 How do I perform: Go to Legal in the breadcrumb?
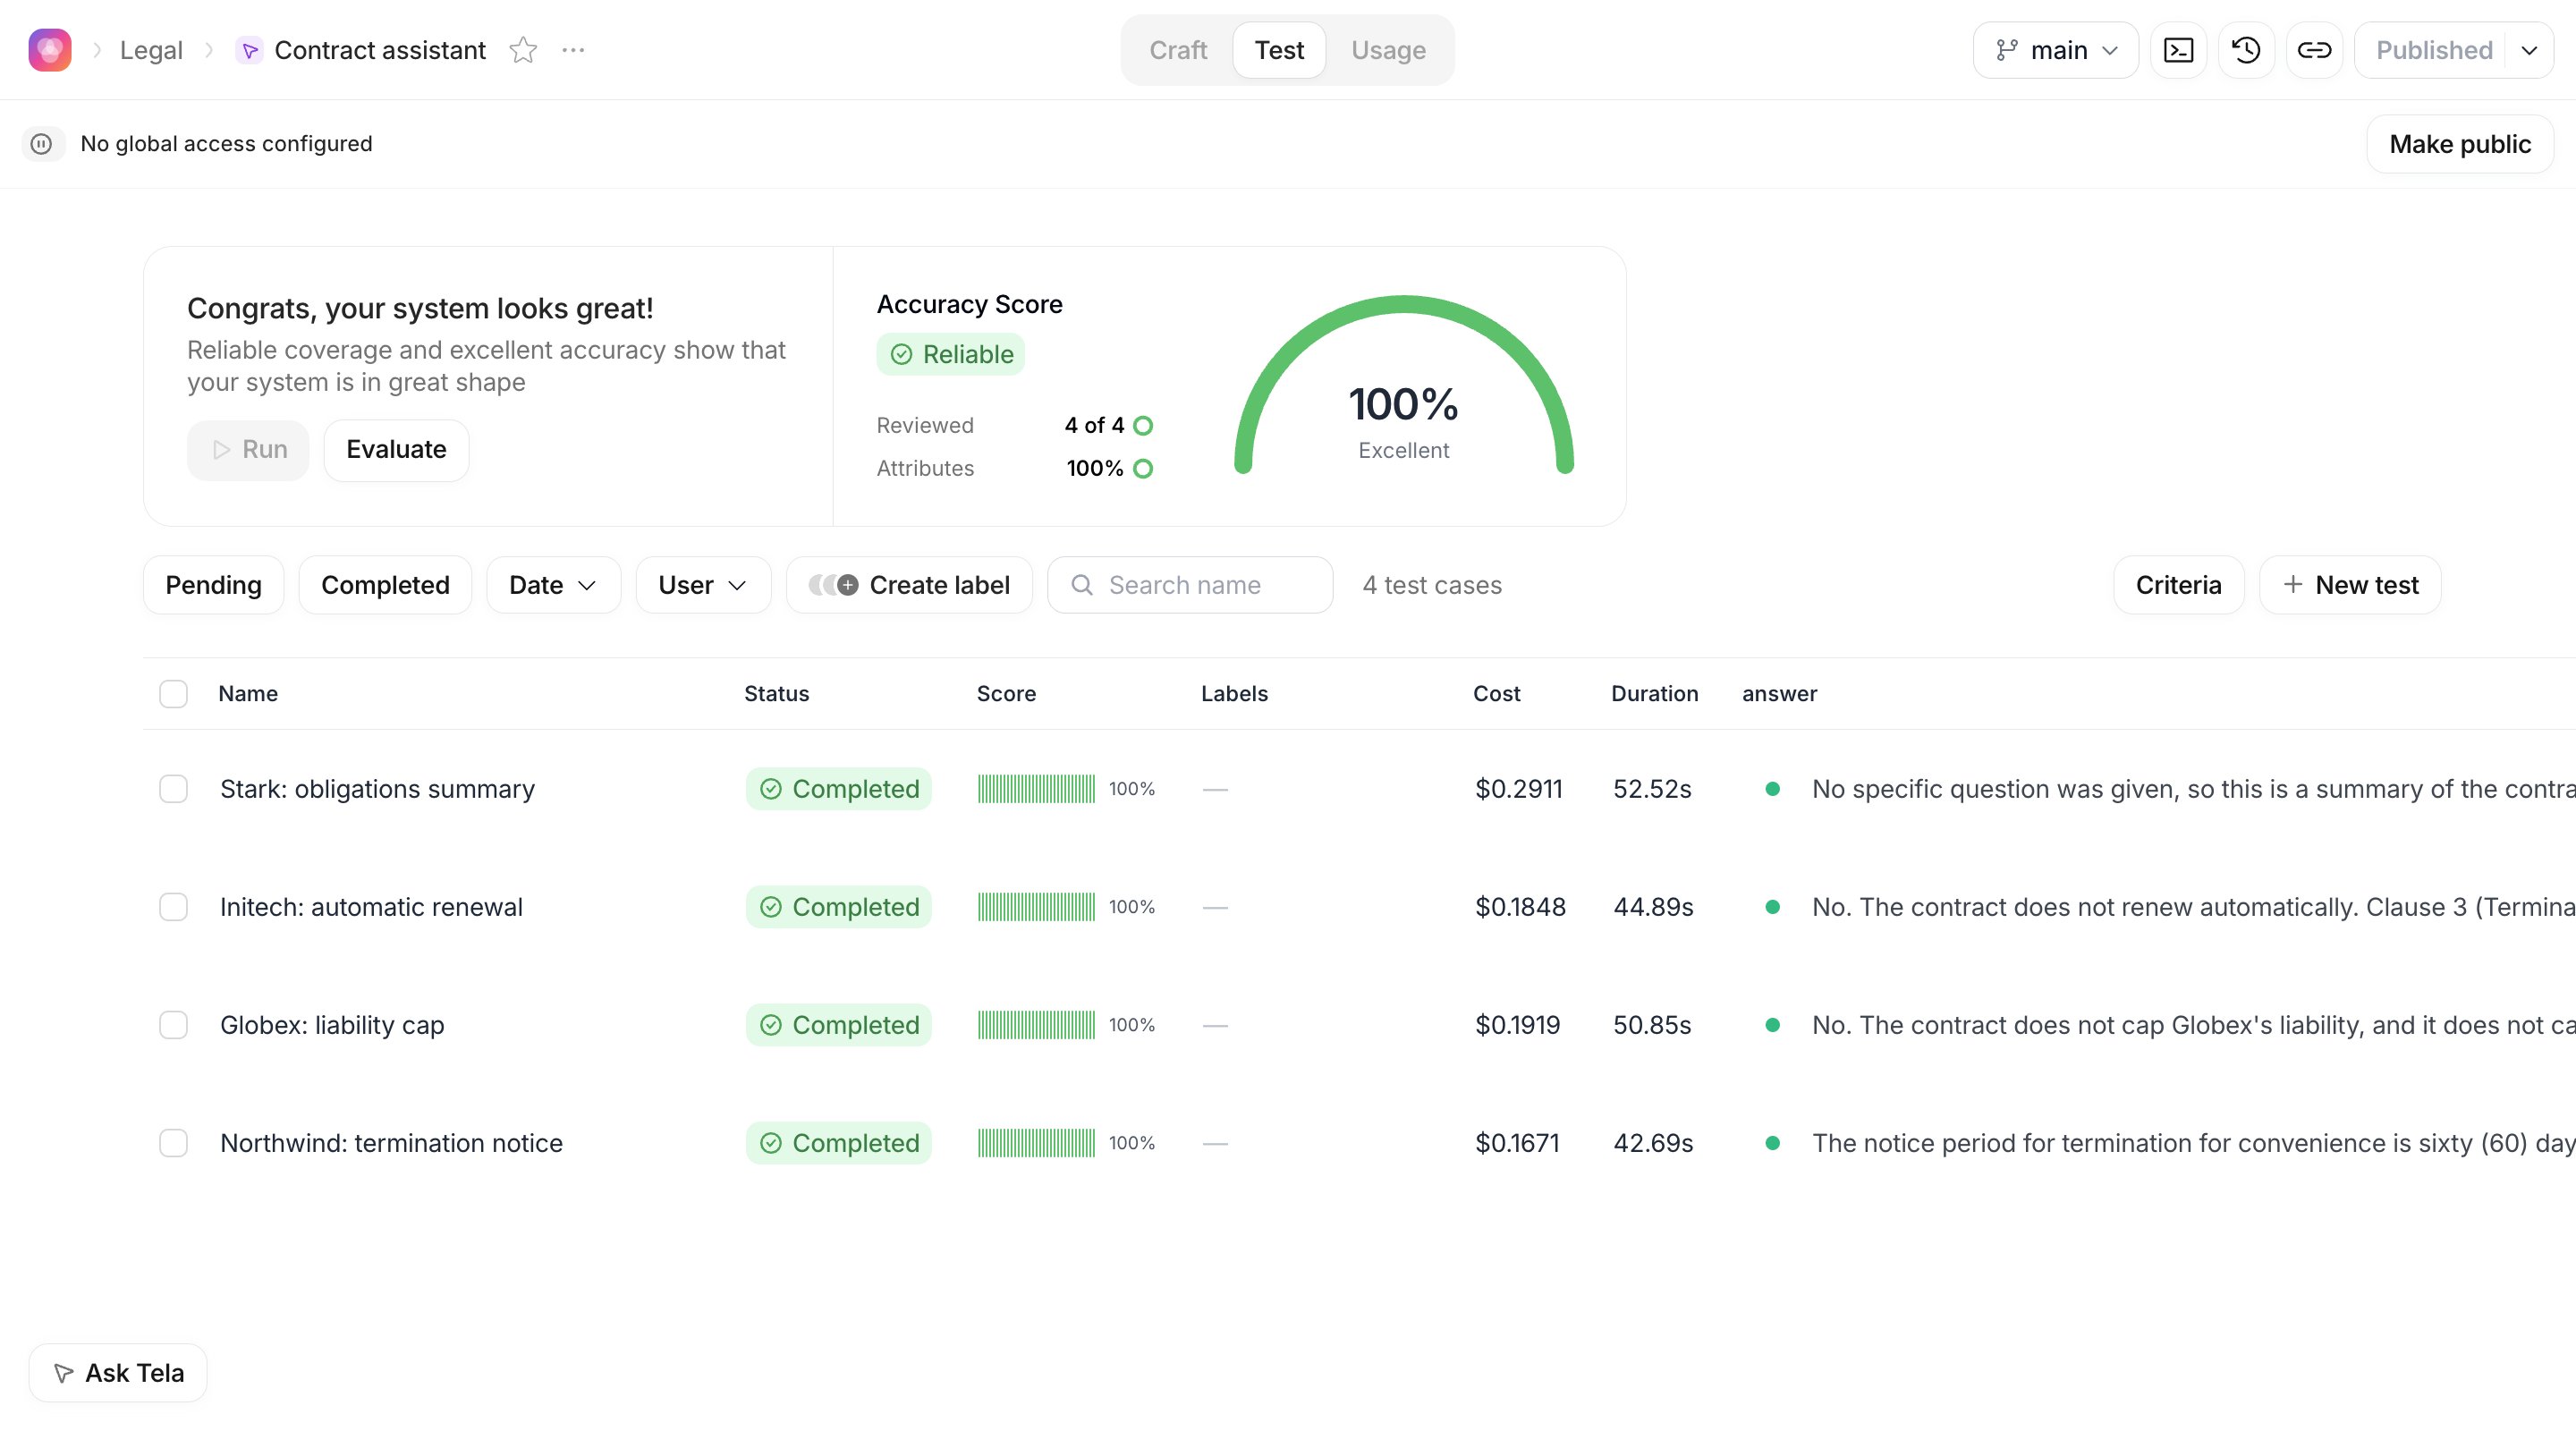[x=151, y=50]
